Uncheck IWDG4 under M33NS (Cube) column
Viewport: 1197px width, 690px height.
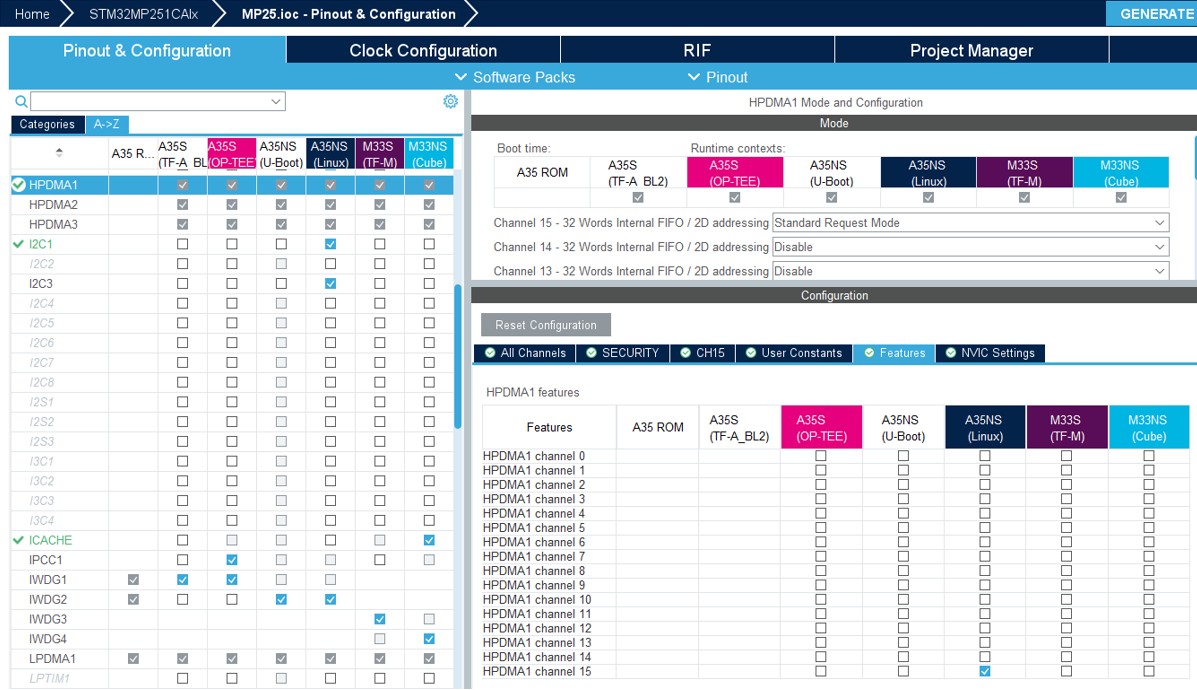pos(429,639)
